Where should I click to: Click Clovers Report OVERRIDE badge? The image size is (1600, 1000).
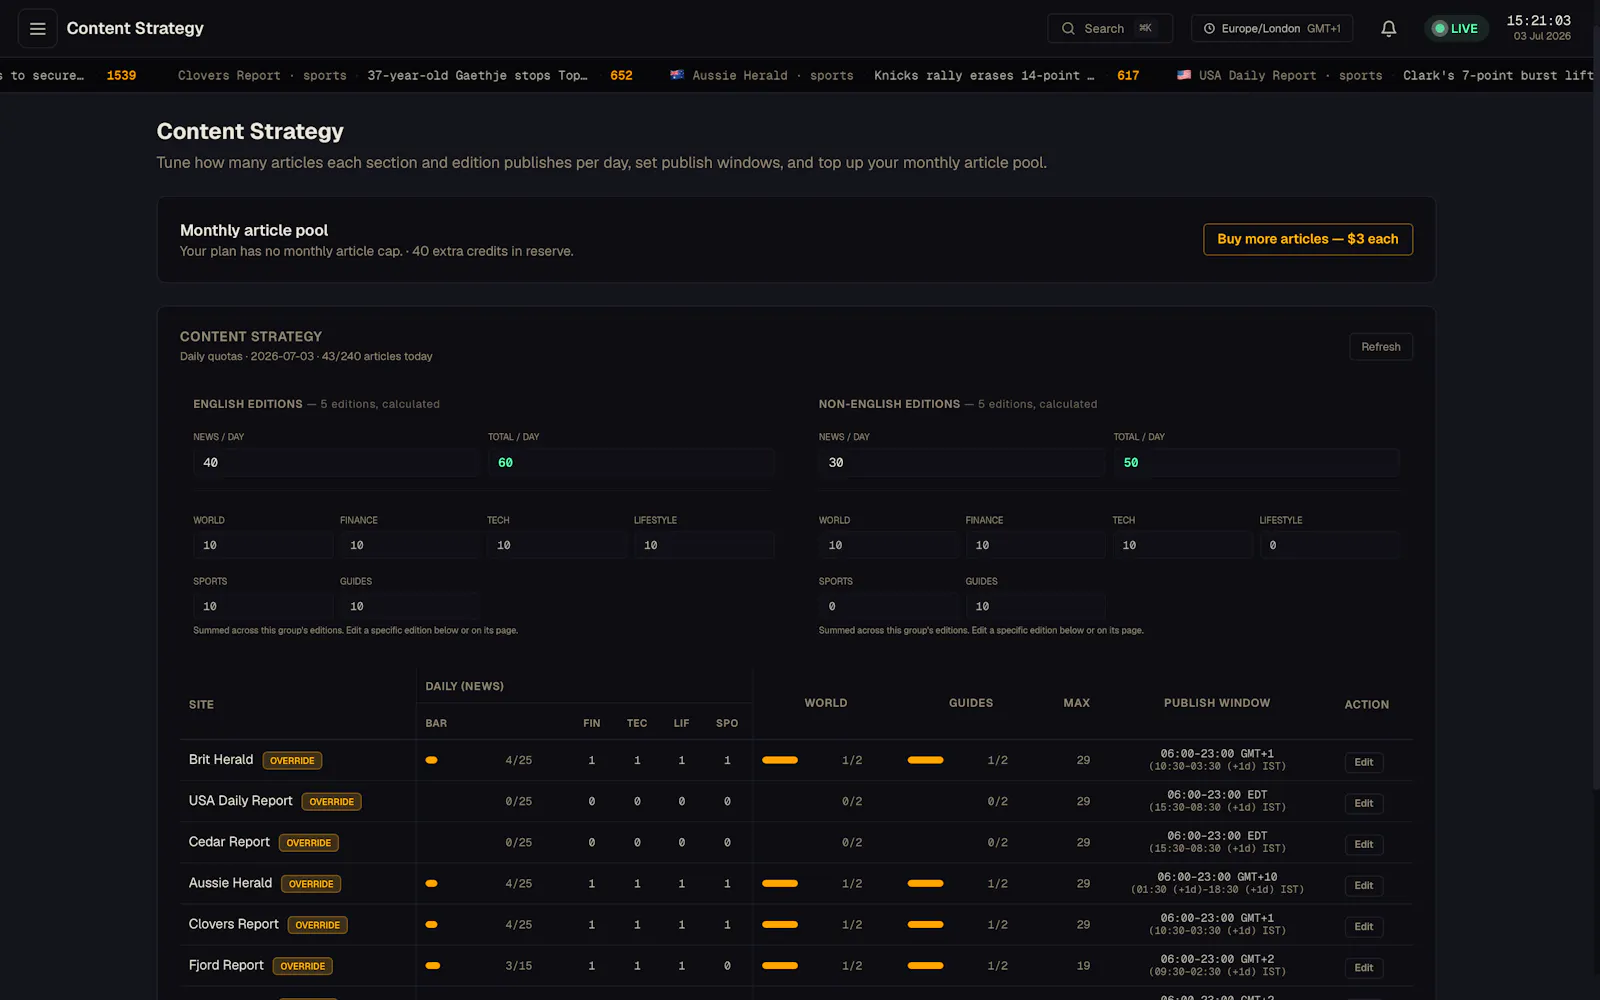point(317,925)
